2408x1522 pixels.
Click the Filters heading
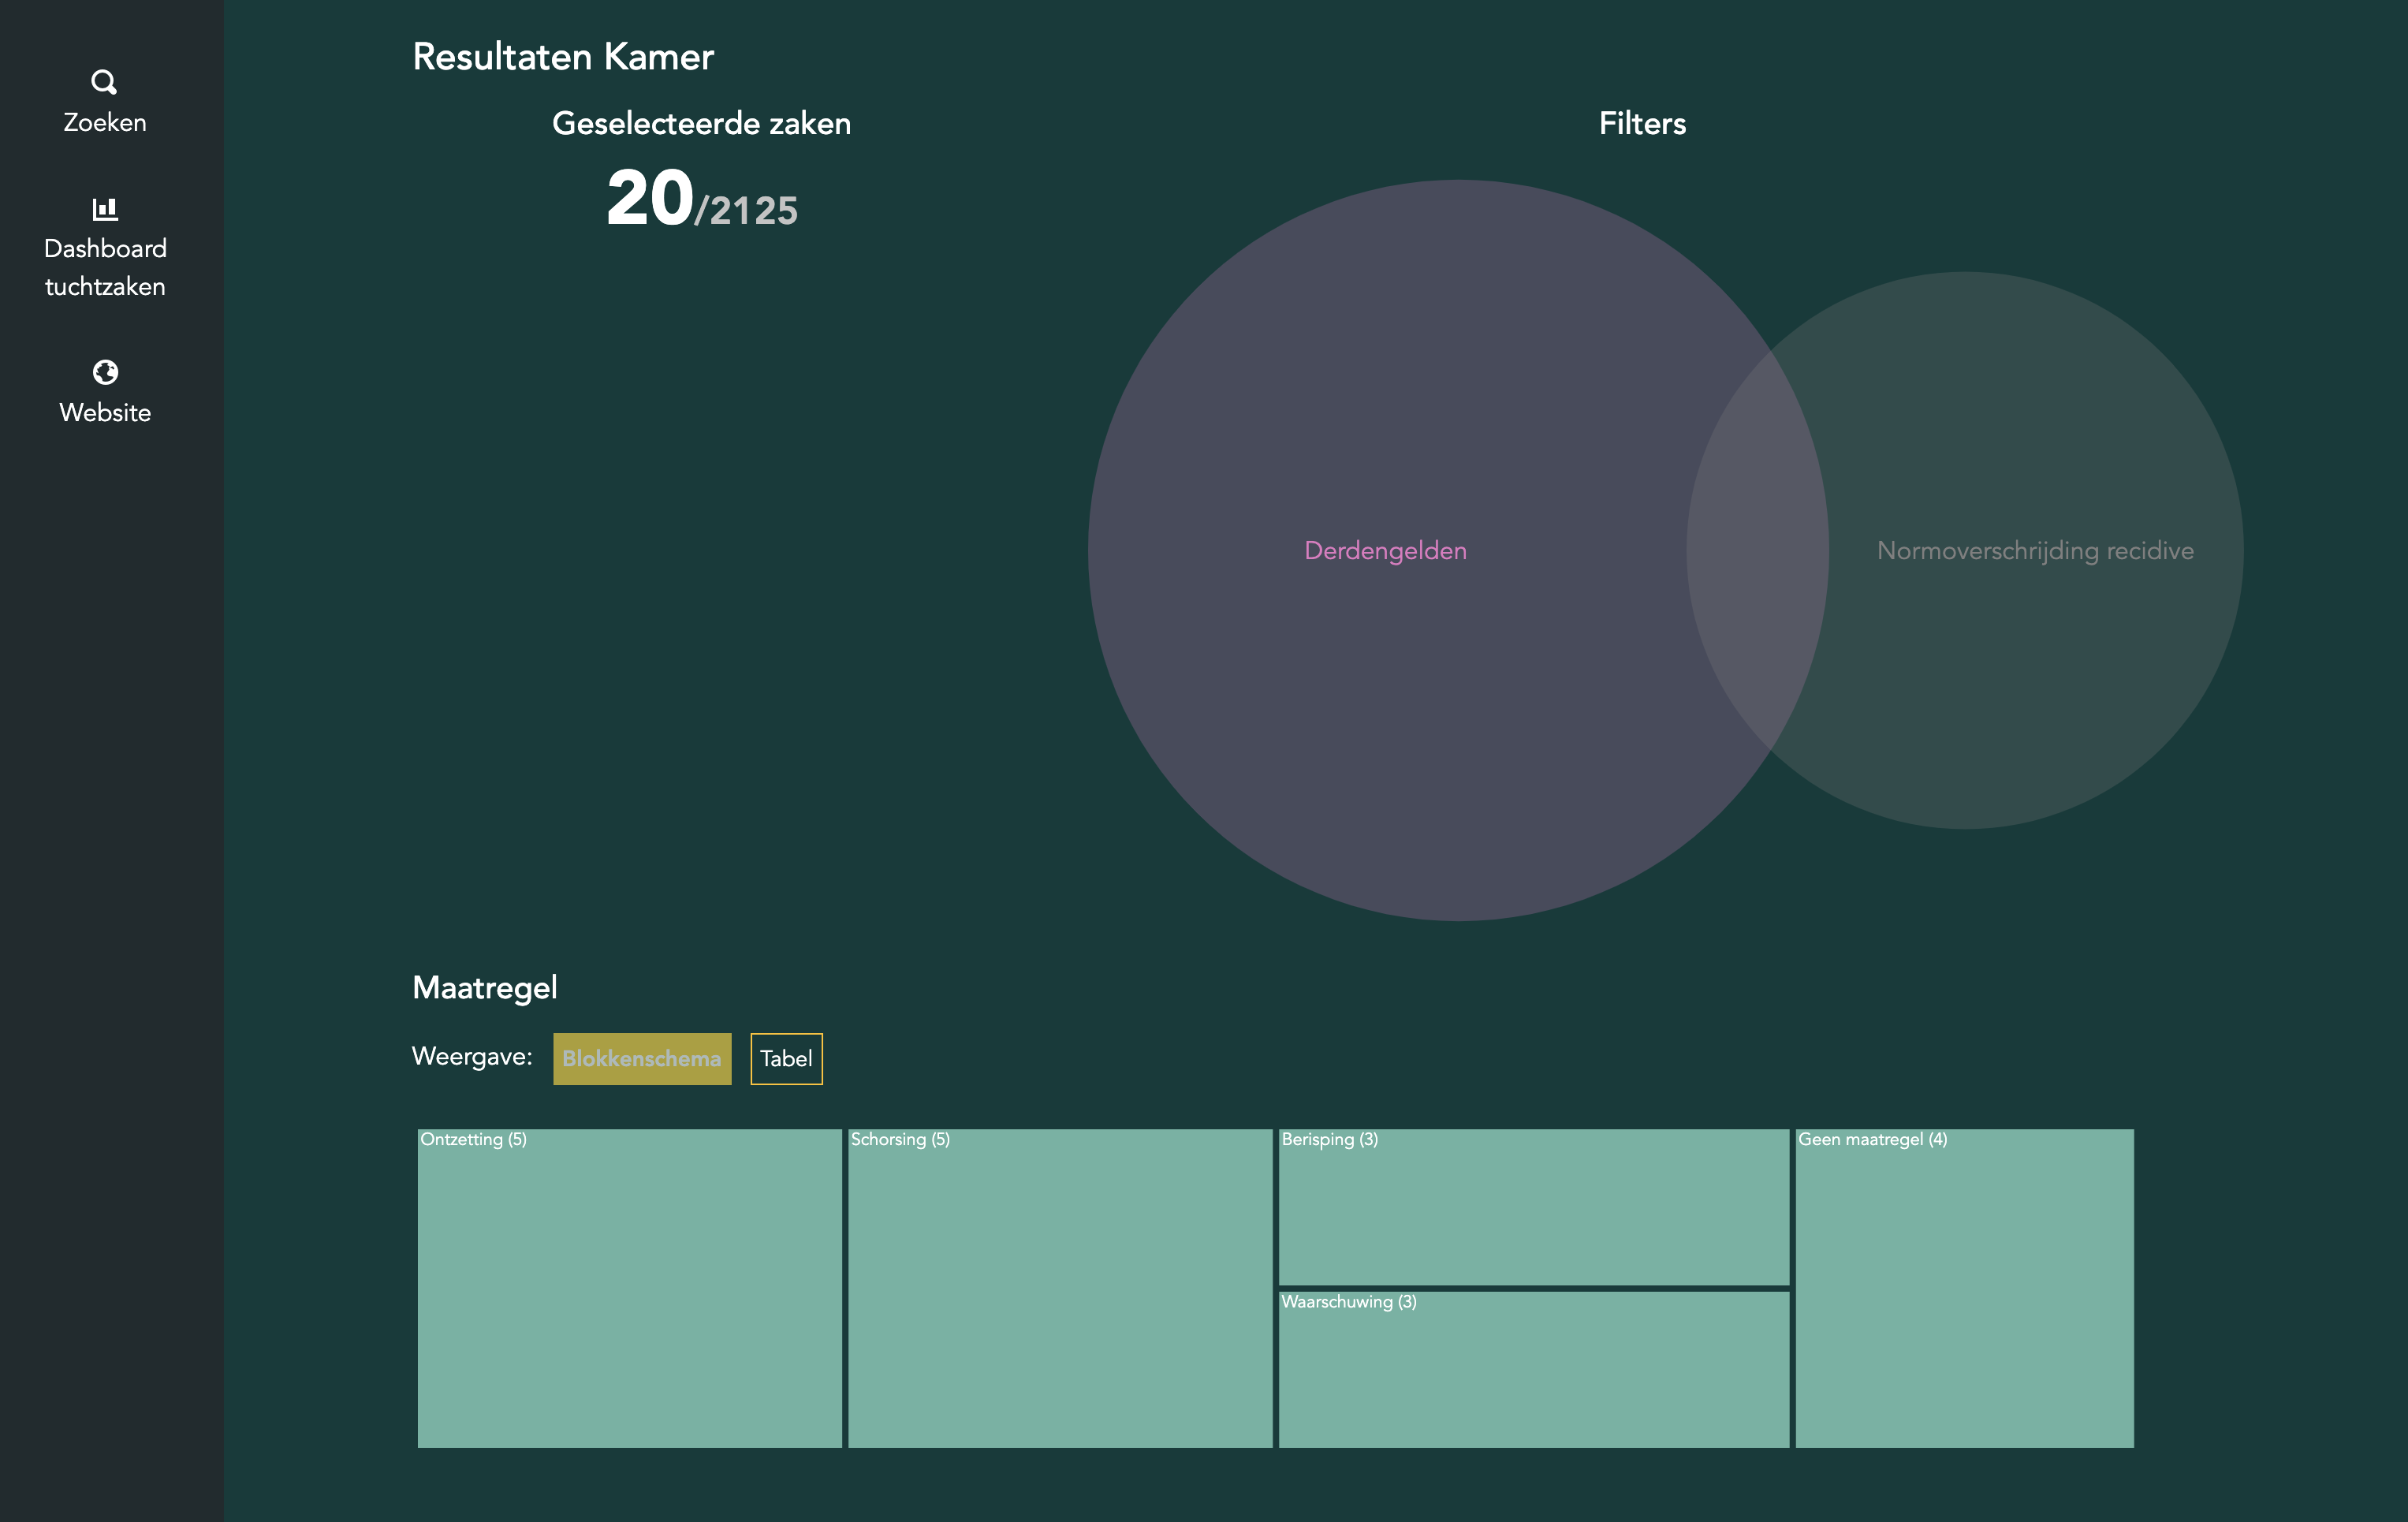click(x=1642, y=123)
